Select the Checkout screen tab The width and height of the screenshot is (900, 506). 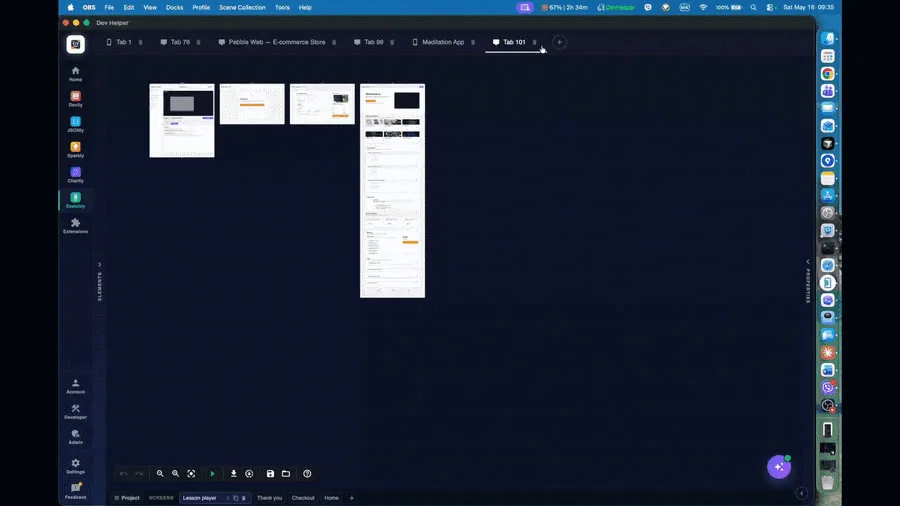coord(303,498)
